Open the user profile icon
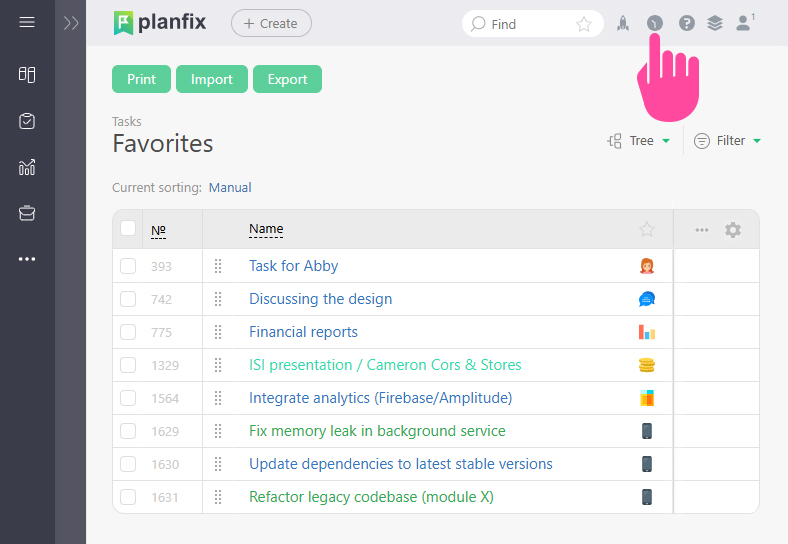 click(x=743, y=23)
